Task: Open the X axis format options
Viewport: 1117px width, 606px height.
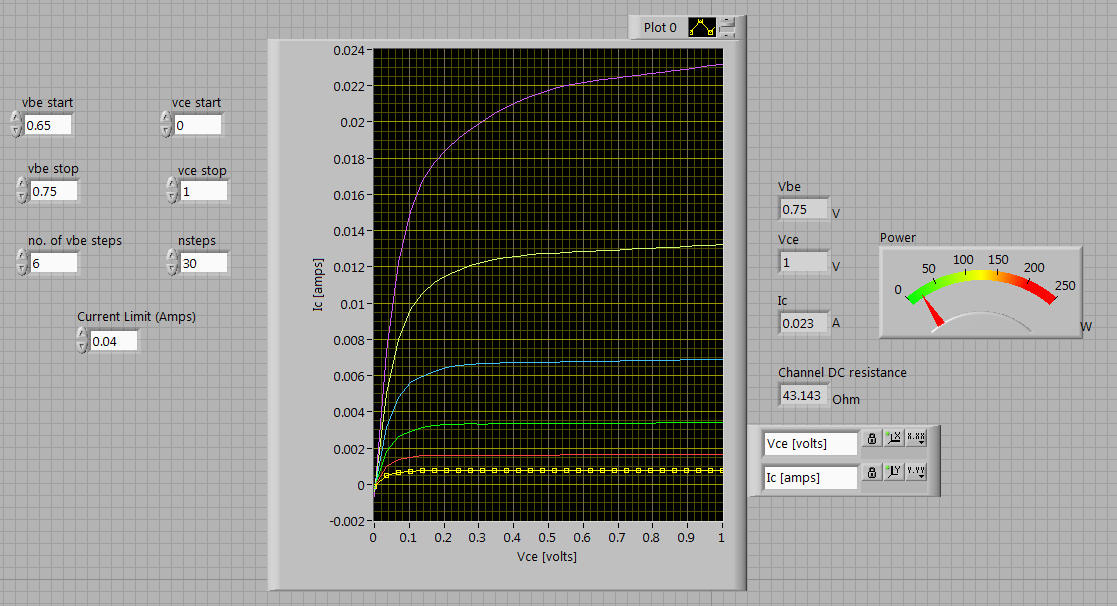Action: [x=916, y=439]
